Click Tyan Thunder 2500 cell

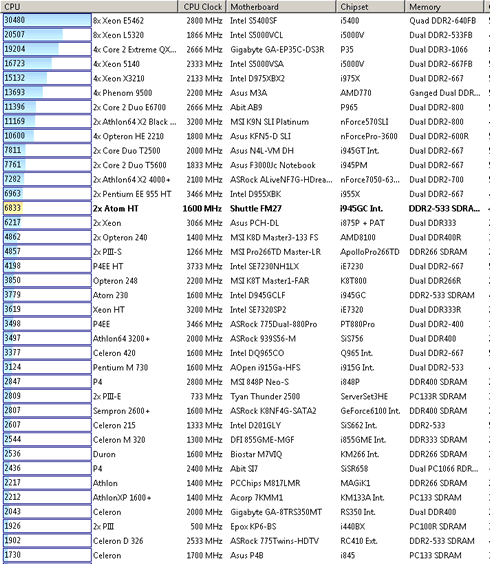[265, 396]
